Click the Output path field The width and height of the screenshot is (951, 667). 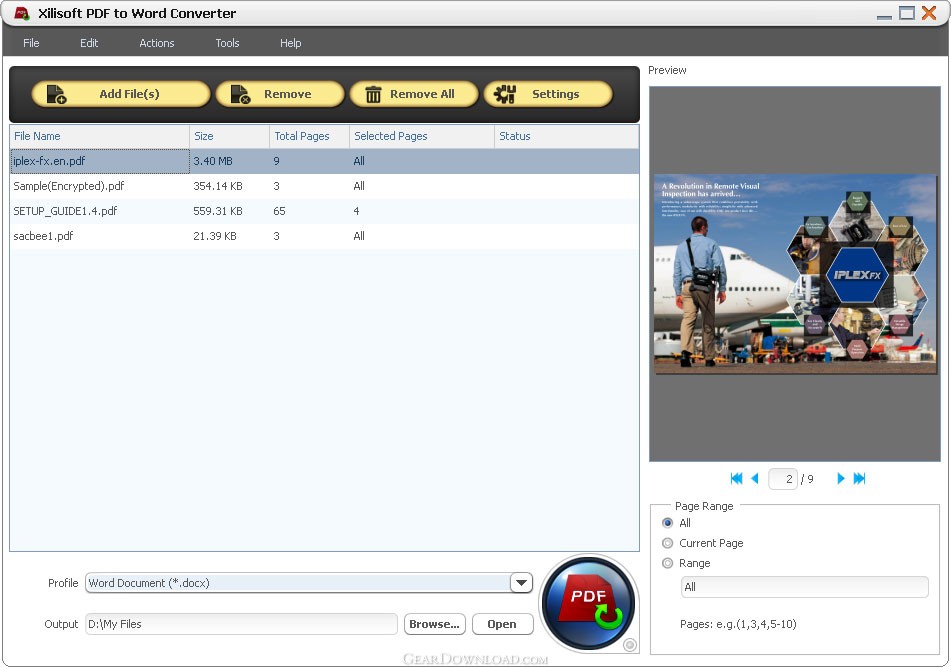pos(241,624)
